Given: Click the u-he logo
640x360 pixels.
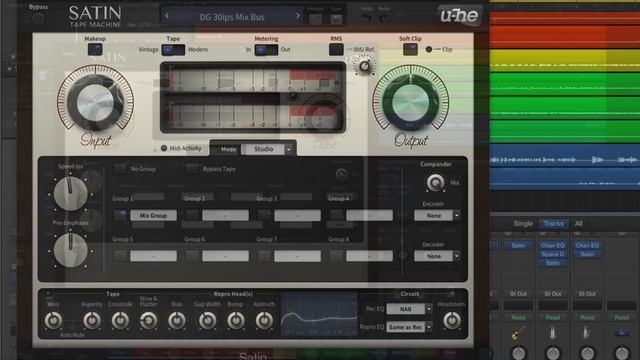Looking at the screenshot, I should pos(459,16).
